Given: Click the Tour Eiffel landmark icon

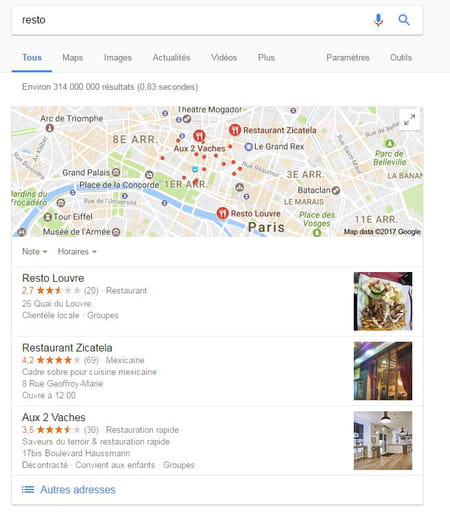Looking at the screenshot, I should [48, 217].
